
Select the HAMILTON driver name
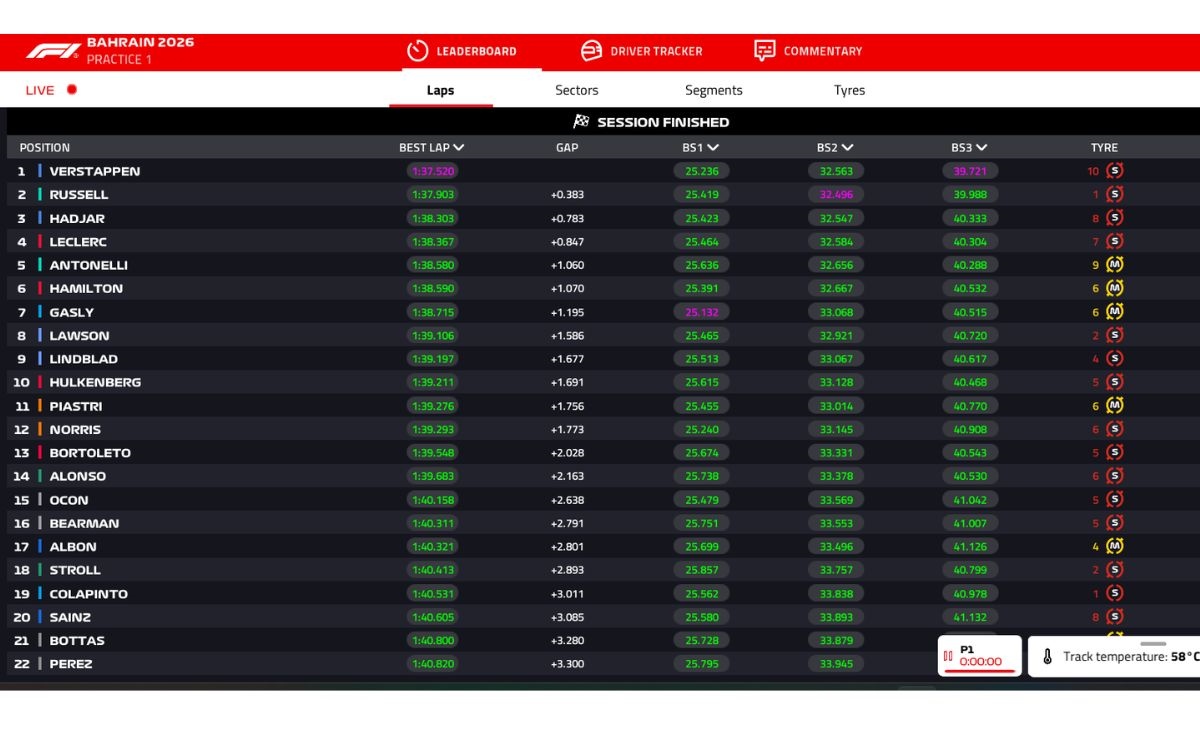click(86, 288)
